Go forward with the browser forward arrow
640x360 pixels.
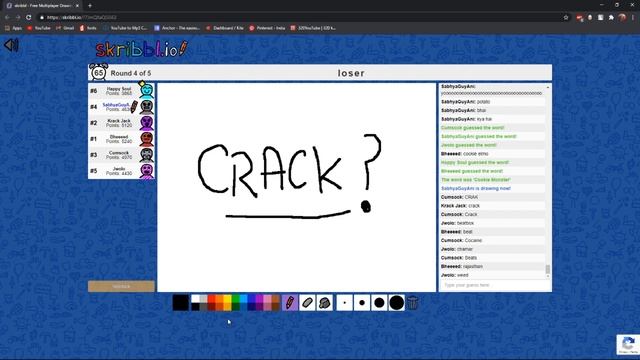tap(18, 17)
